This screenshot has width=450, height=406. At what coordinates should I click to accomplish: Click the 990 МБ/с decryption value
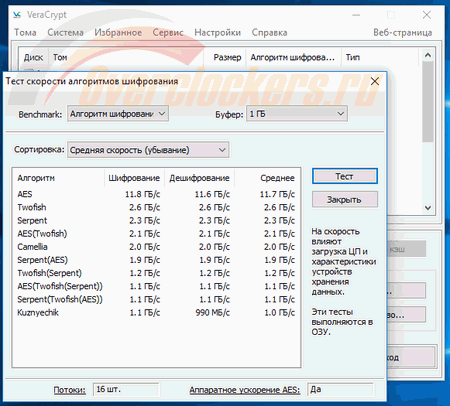[213, 313]
